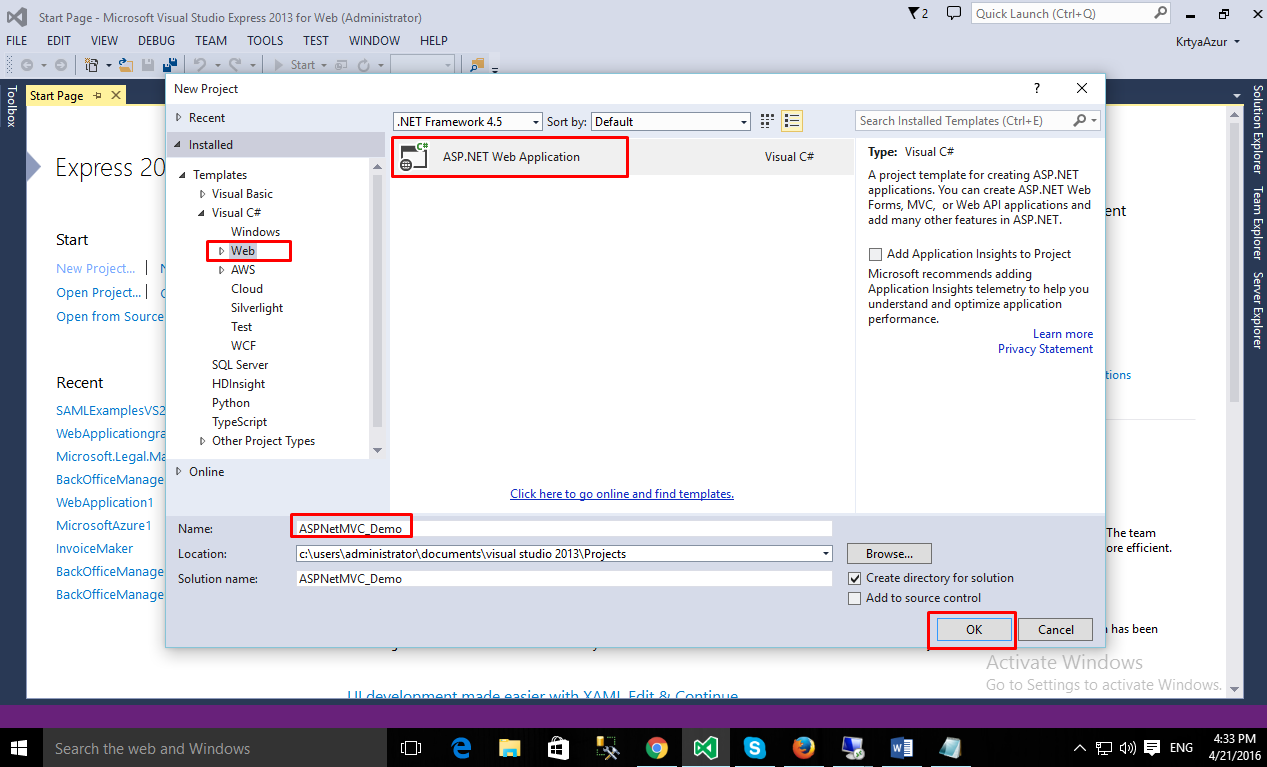Click the project Name input field
The height and width of the screenshot is (767, 1267).
[x=564, y=528]
